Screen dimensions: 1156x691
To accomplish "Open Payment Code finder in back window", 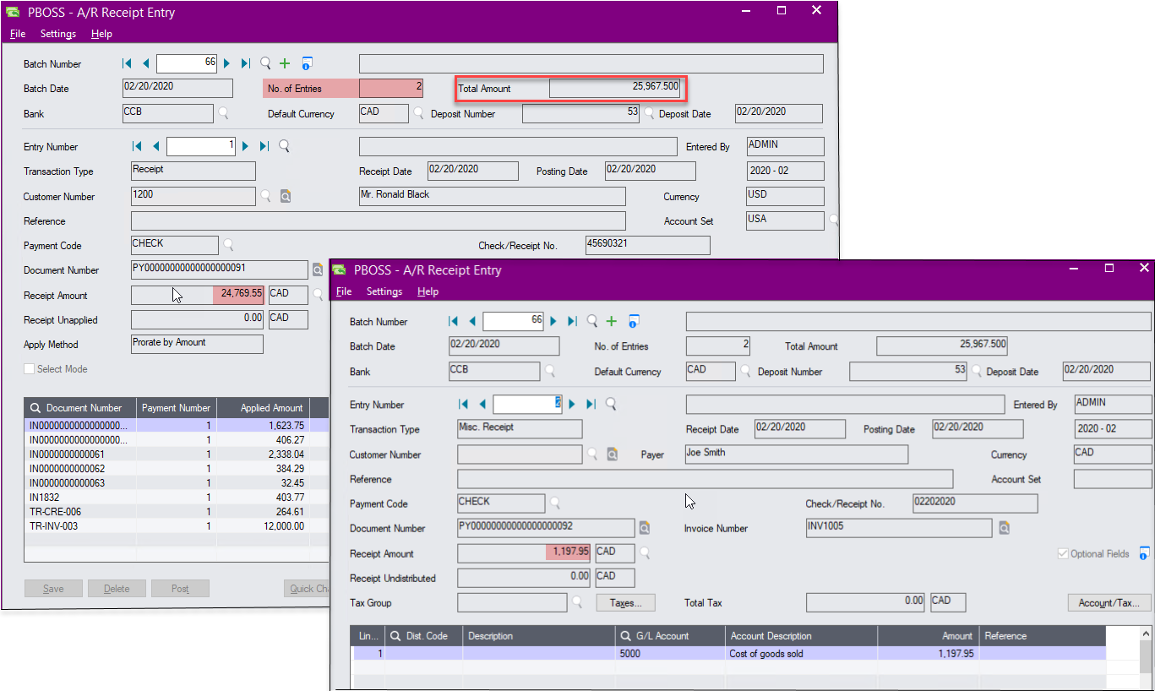I will [229, 245].
